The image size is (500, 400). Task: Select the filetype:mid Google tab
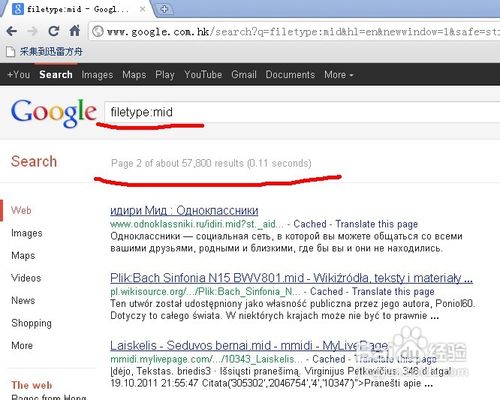(x=77, y=9)
